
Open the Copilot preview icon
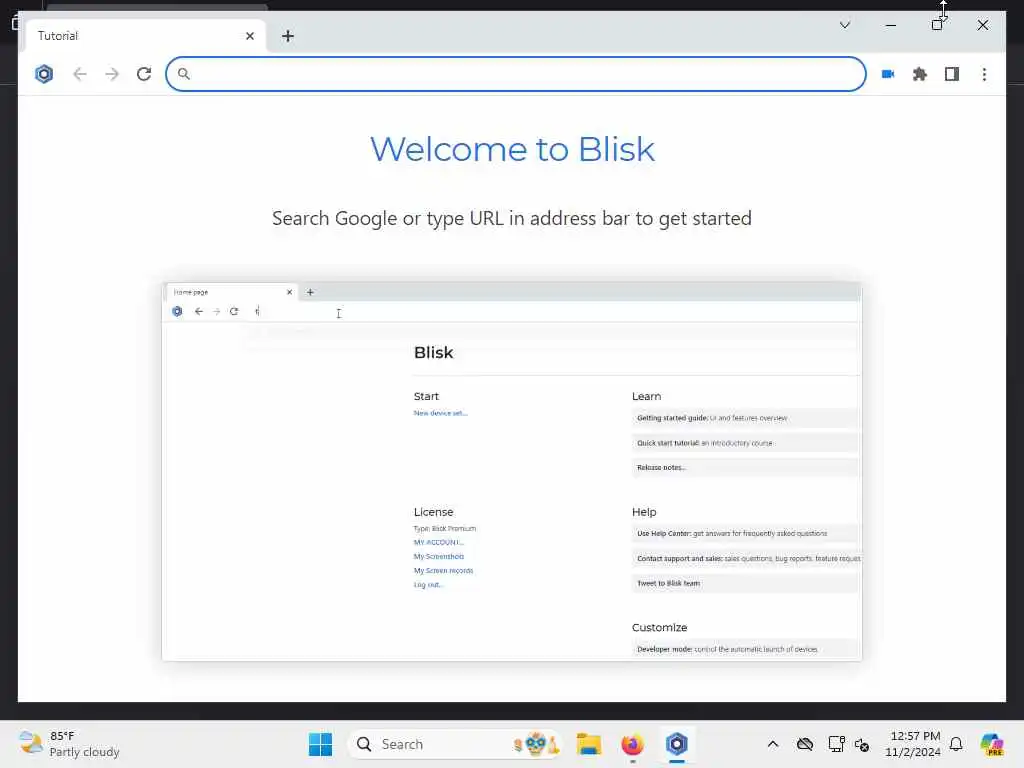click(991, 744)
